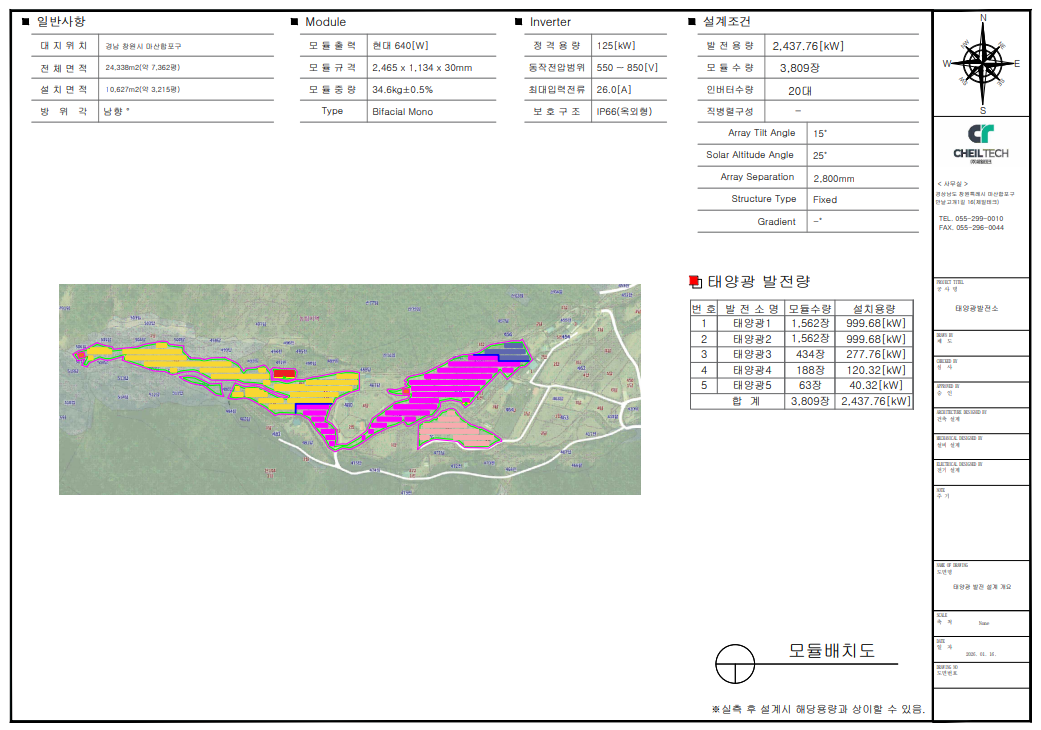Click the inverter rated capacity 125[kW]
Viewport: 1041px width, 730px height.
click(x=616, y=46)
